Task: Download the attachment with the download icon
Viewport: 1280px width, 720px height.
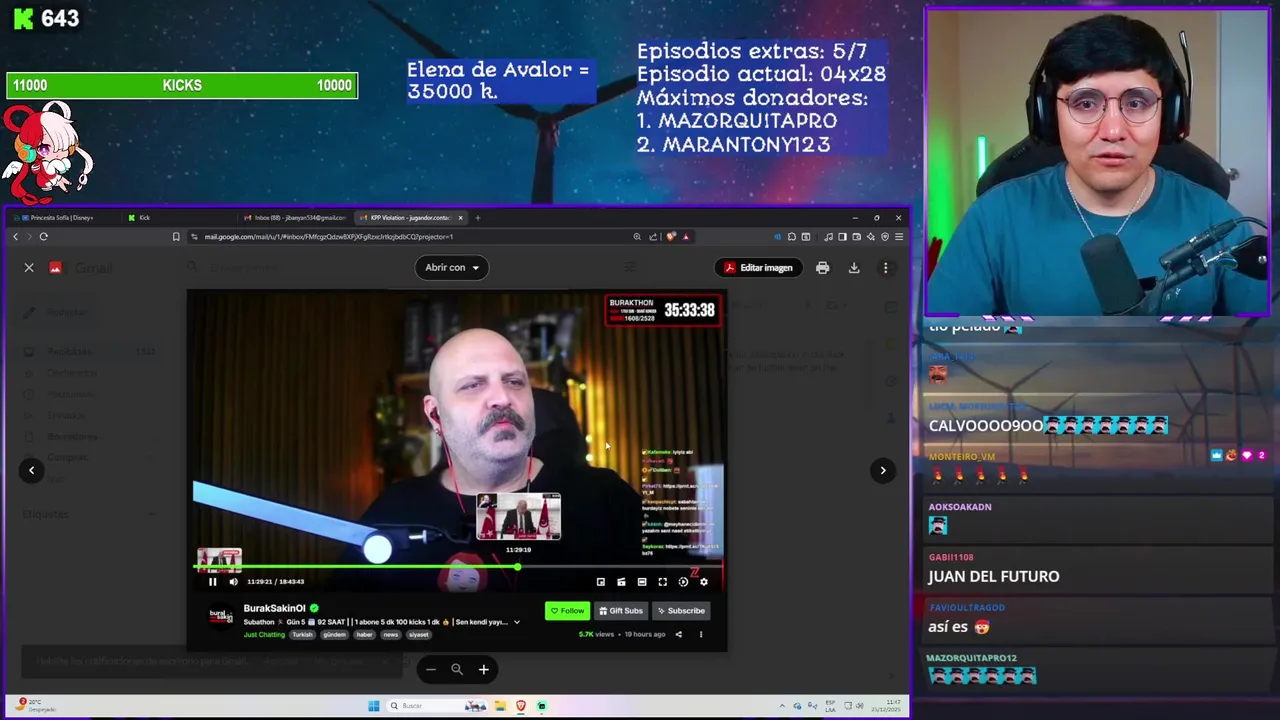Action: point(854,267)
